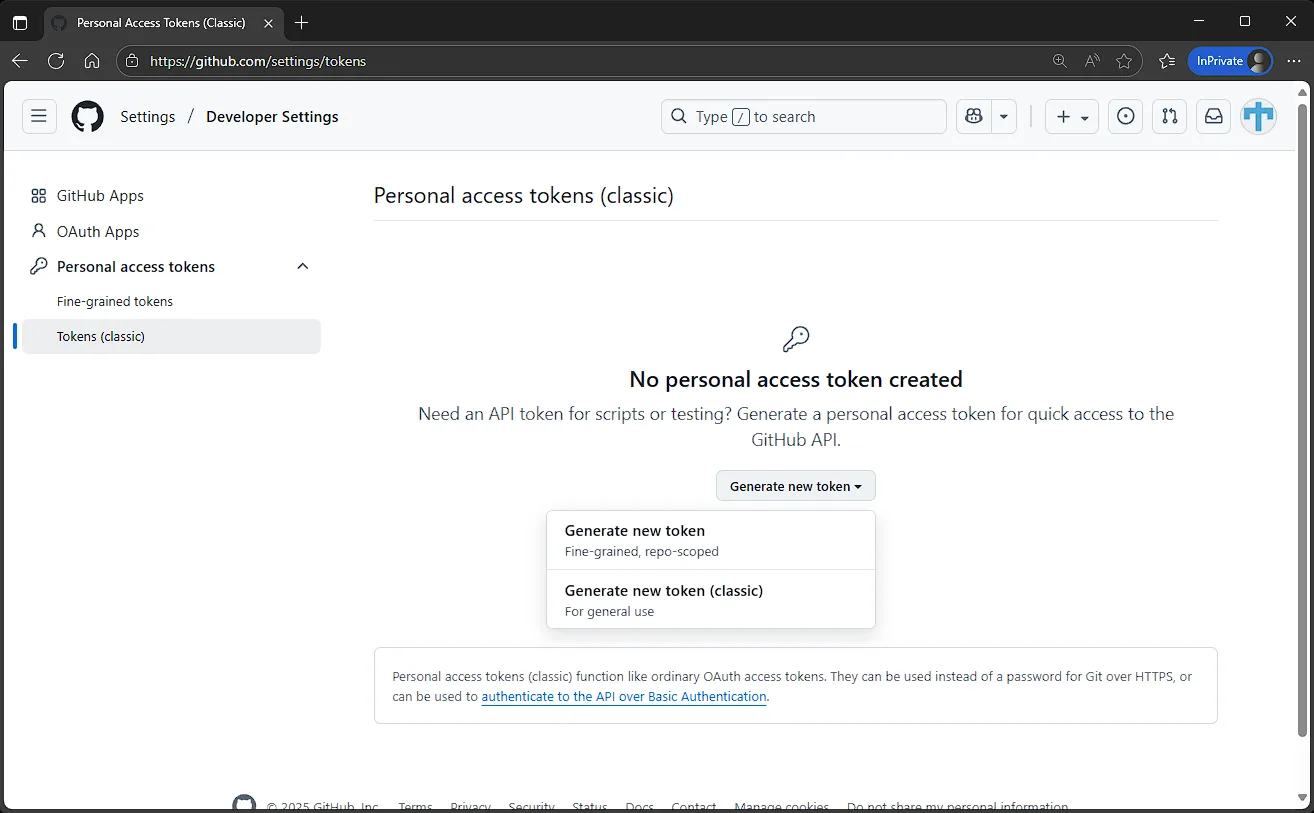Add this page to browser favorites
This screenshot has width=1314, height=813.
tap(1124, 61)
